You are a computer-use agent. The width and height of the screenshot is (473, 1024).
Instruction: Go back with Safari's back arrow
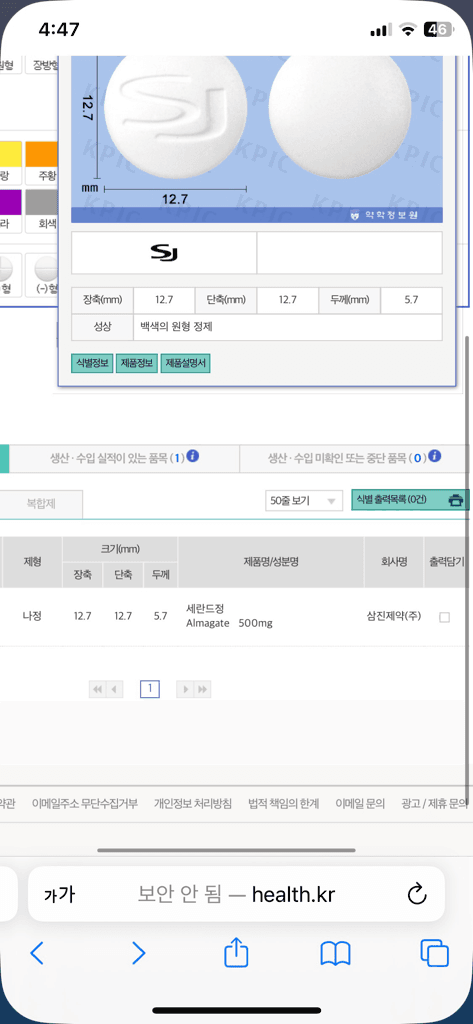37,953
